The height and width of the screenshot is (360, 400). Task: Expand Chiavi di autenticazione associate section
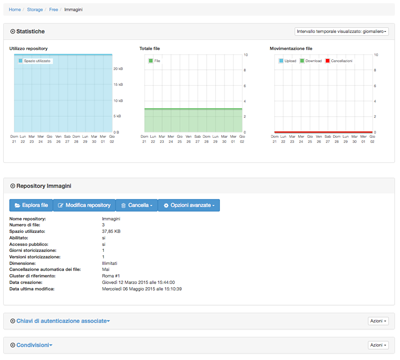[63, 321]
